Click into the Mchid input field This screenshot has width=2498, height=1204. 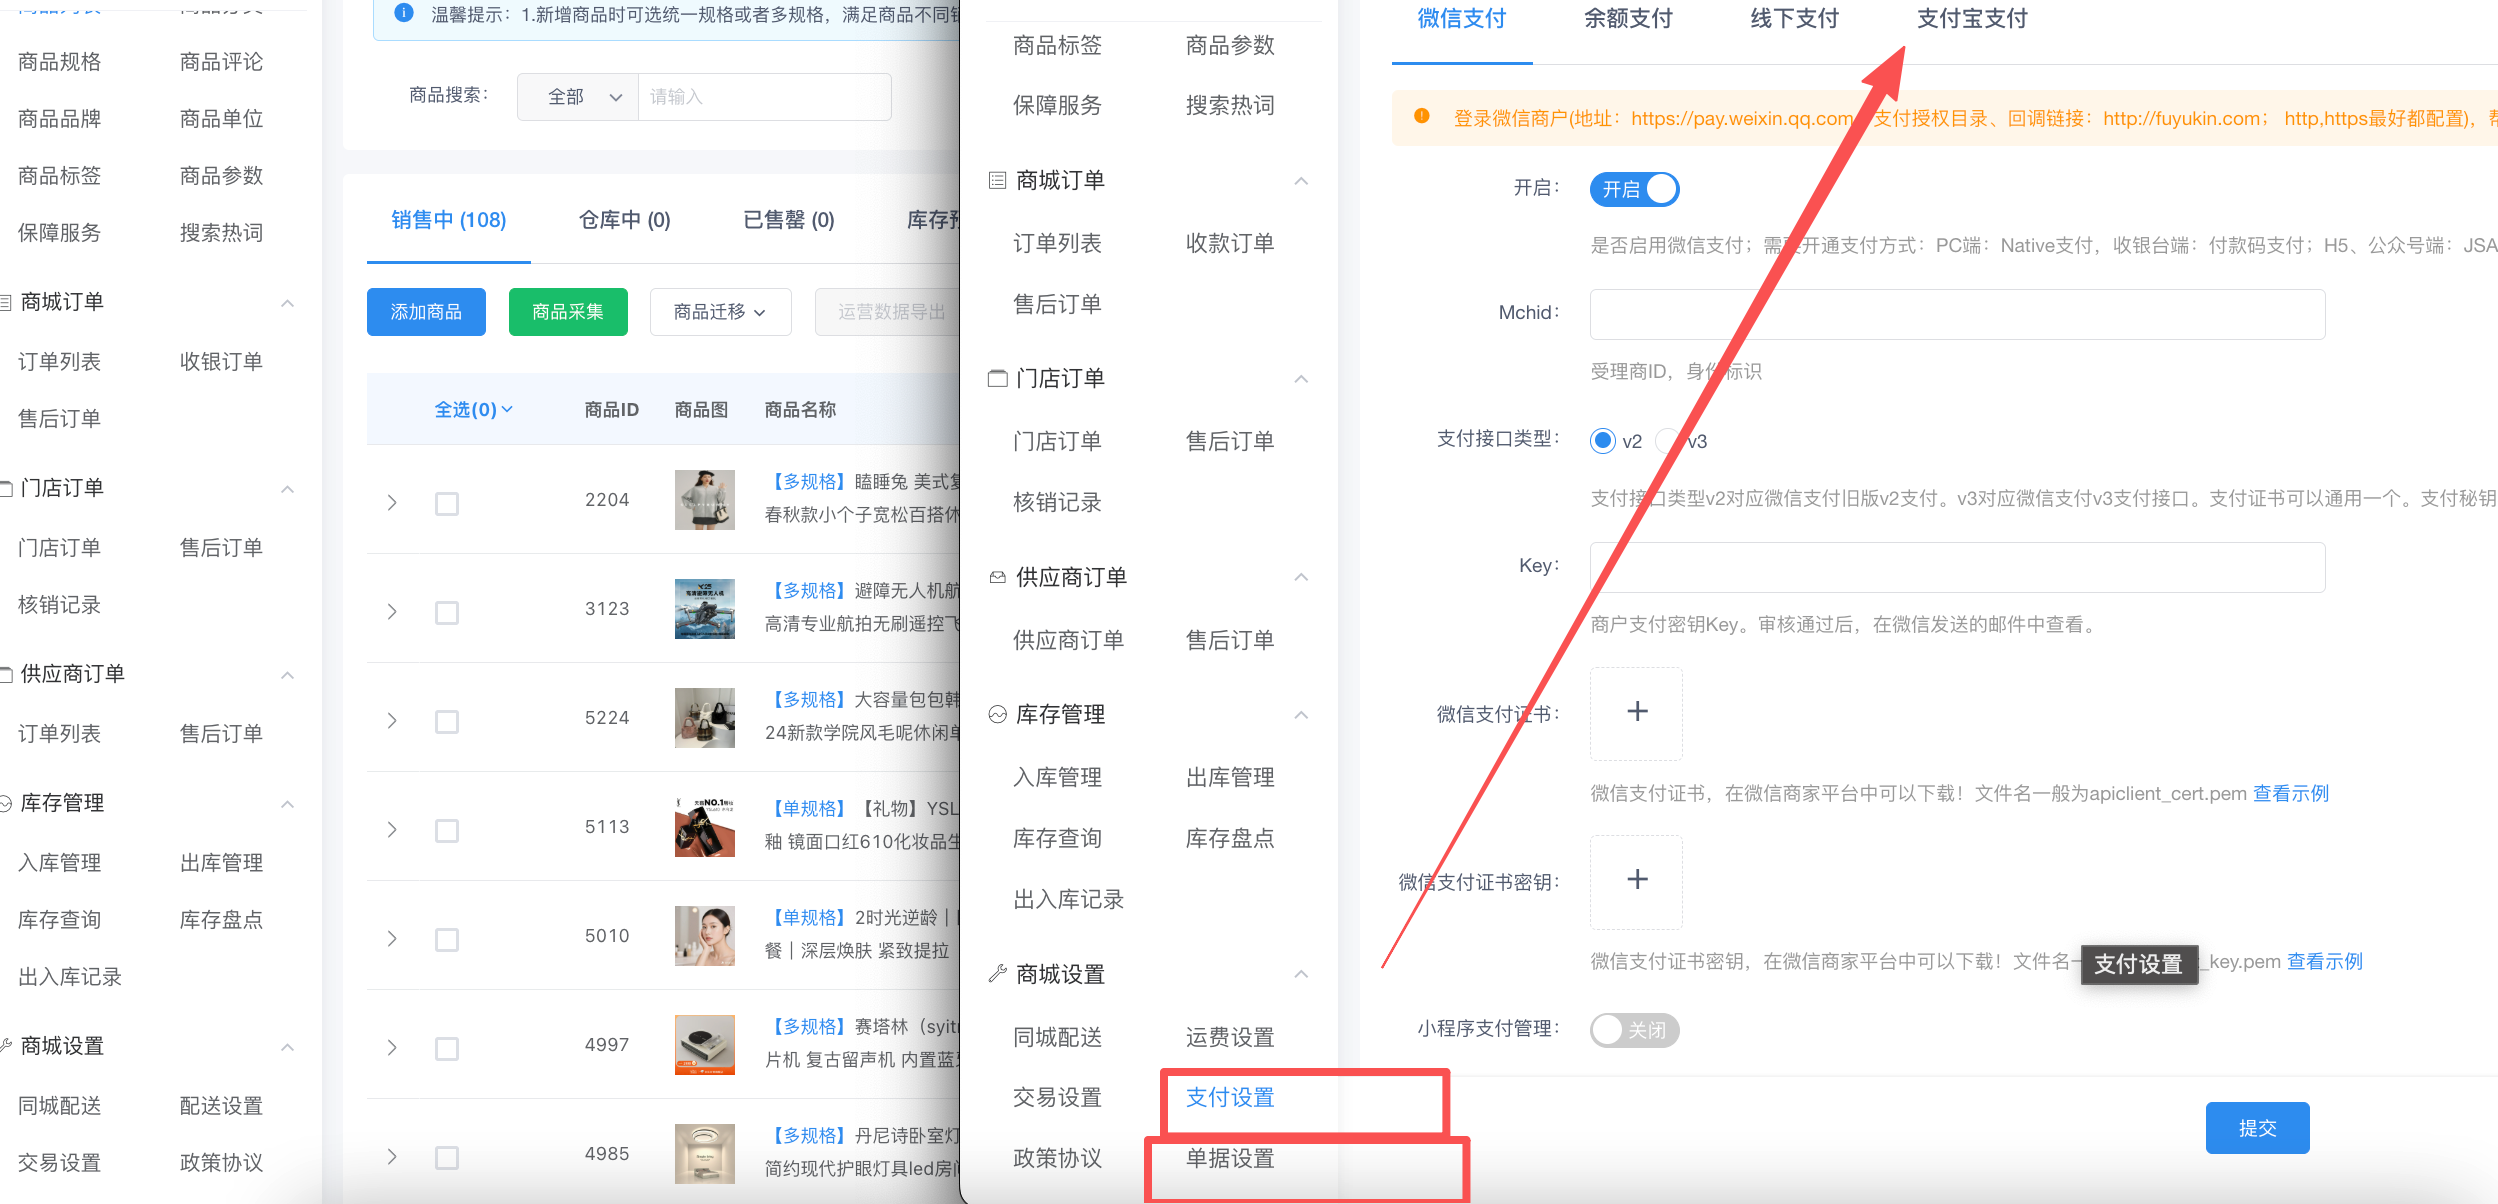pos(1956,314)
